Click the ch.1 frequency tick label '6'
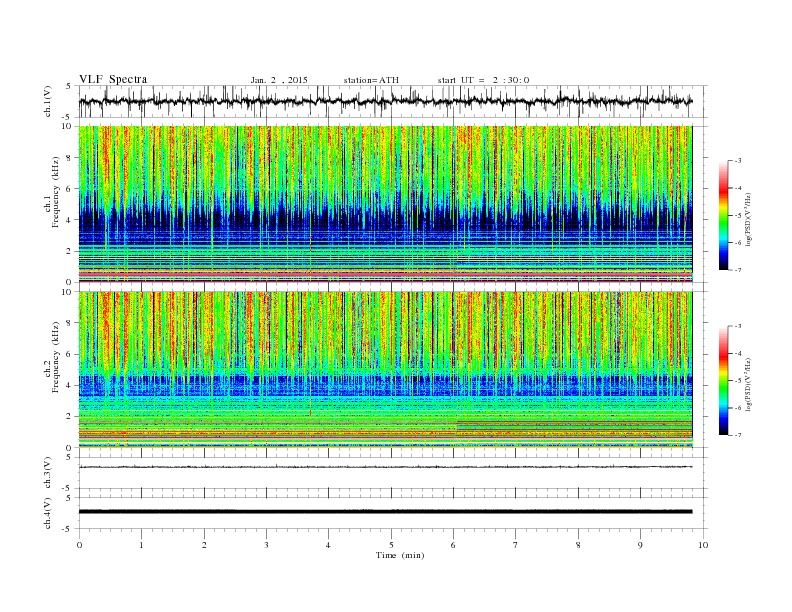Image resolution: width=792 pixels, height=612 pixels. tap(70, 189)
